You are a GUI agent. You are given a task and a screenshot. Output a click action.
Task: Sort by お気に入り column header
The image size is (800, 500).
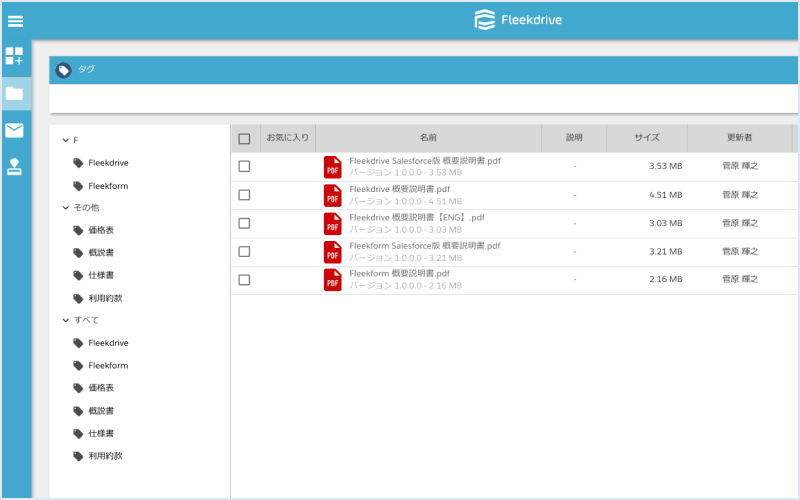[288, 138]
